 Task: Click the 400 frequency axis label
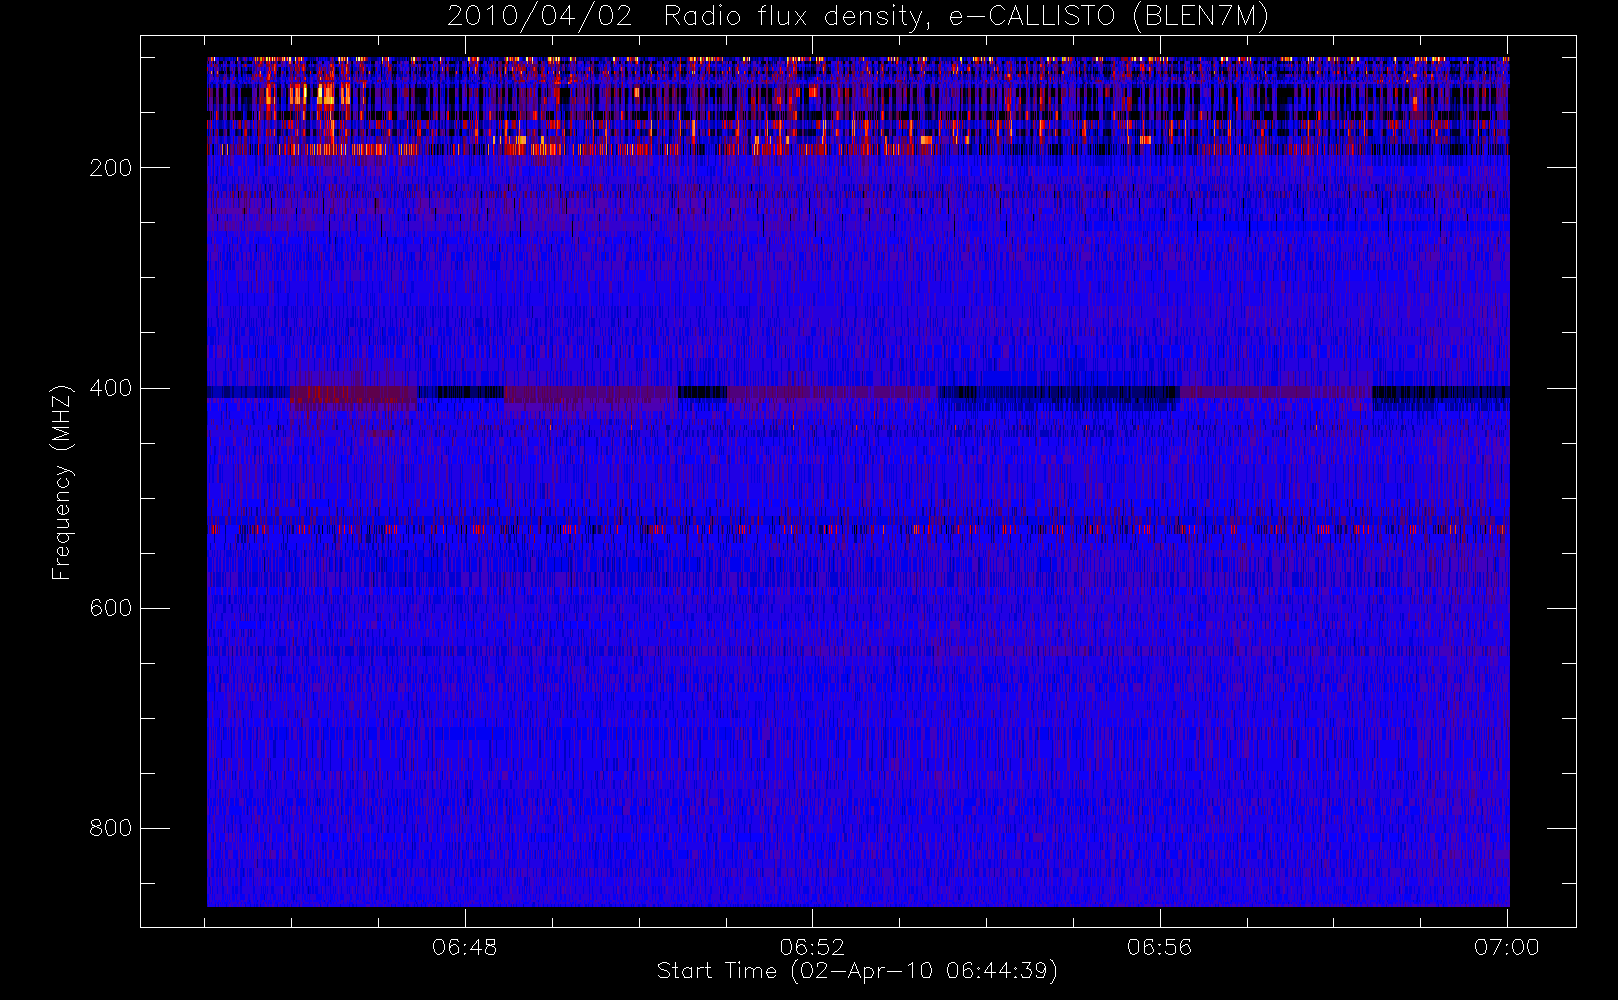point(110,388)
